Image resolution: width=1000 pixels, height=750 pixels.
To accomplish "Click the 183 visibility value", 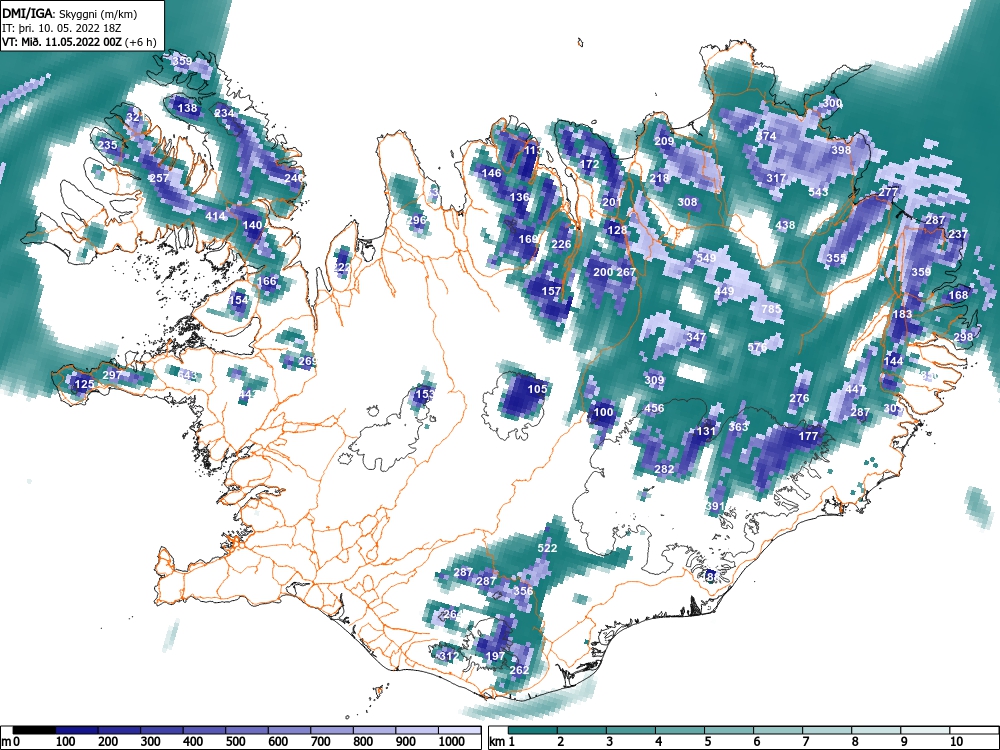I will click(902, 314).
